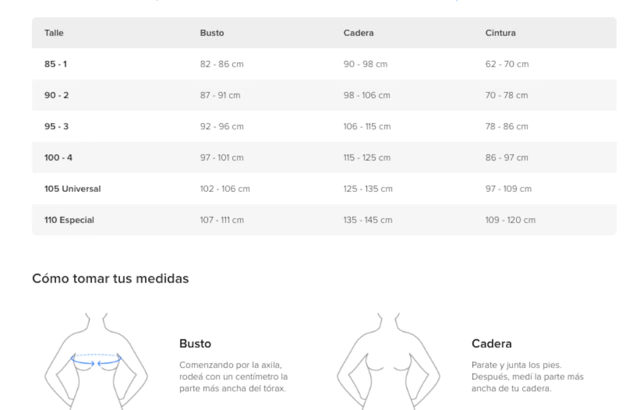Click the 105 Universal size label
Image resolution: width=640 pixels, height=410 pixels.
tap(72, 188)
